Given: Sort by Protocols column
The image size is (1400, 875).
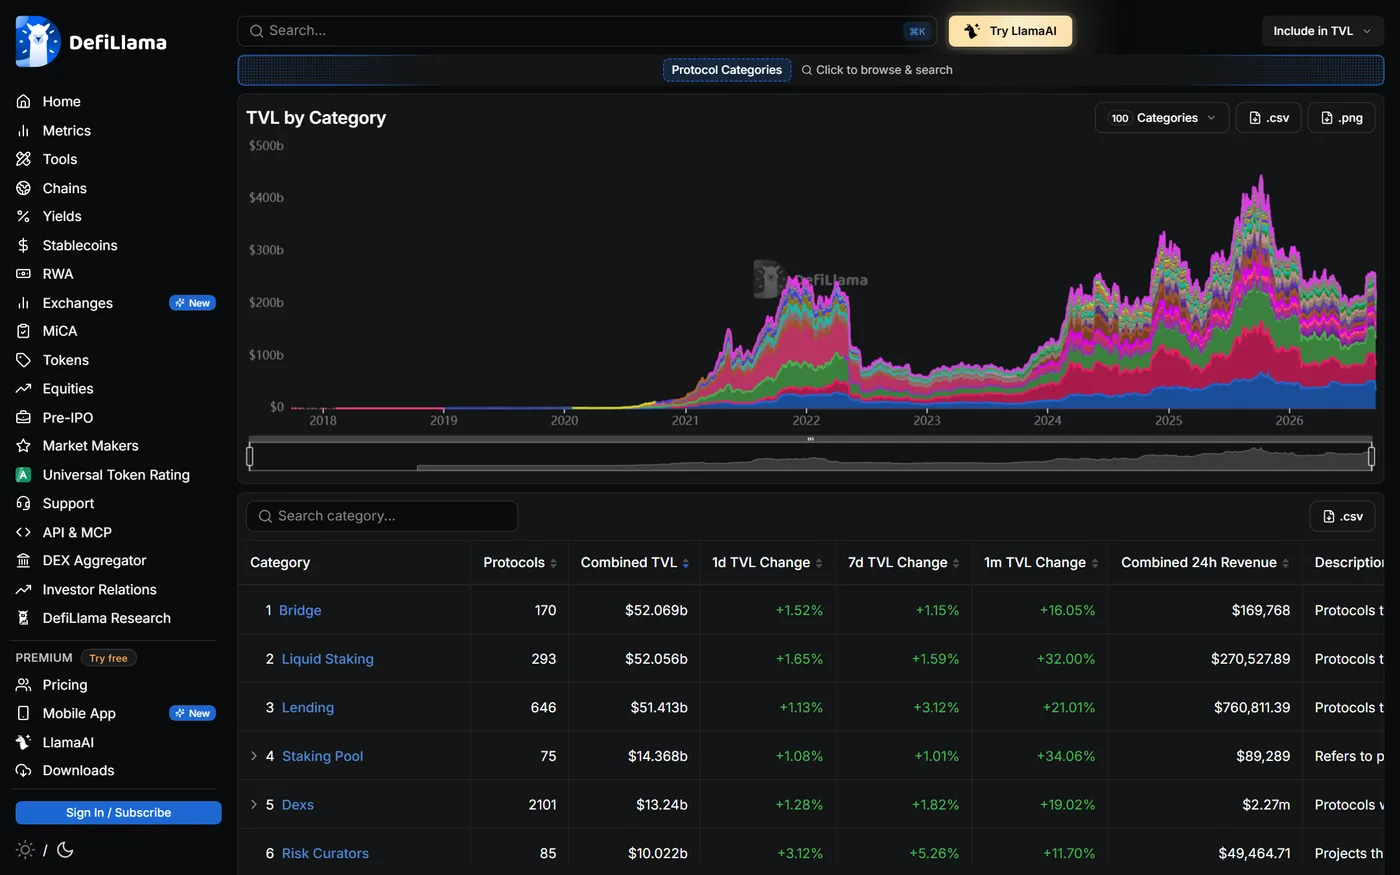Looking at the screenshot, I should click(x=520, y=563).
